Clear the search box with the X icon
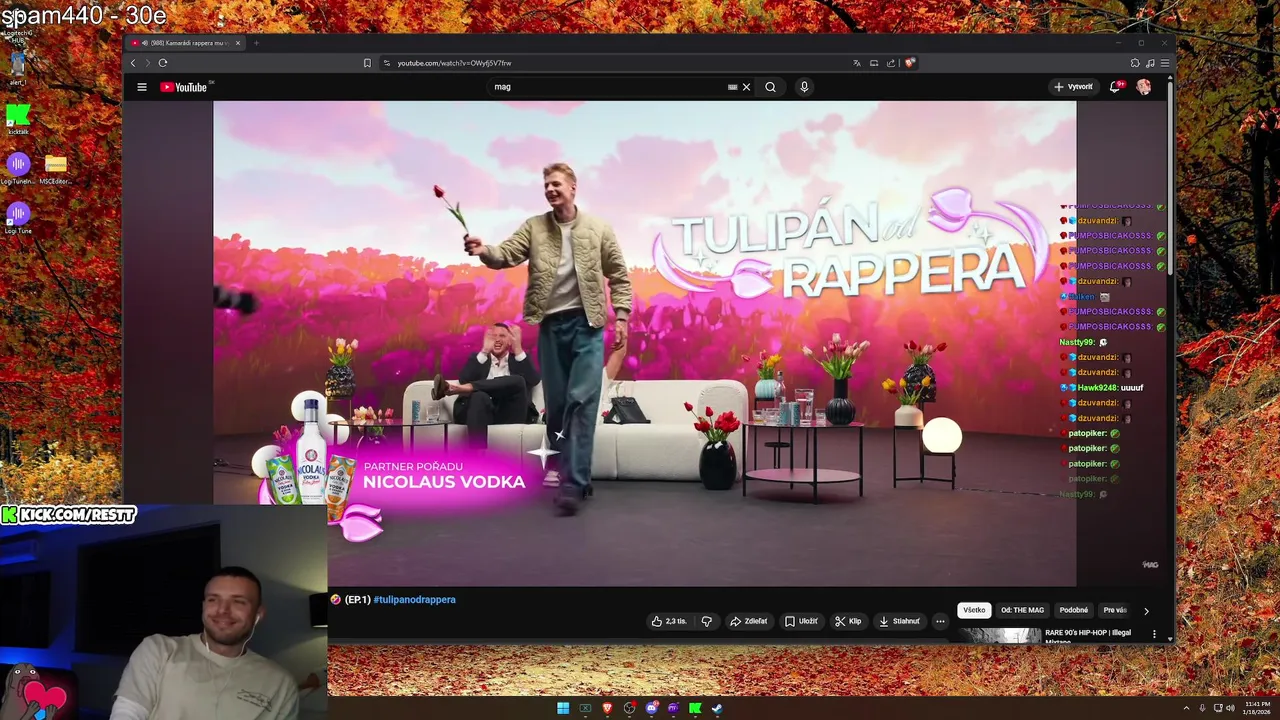The image size is (1280, 720). pyautogui.click(x=746, y=87)
